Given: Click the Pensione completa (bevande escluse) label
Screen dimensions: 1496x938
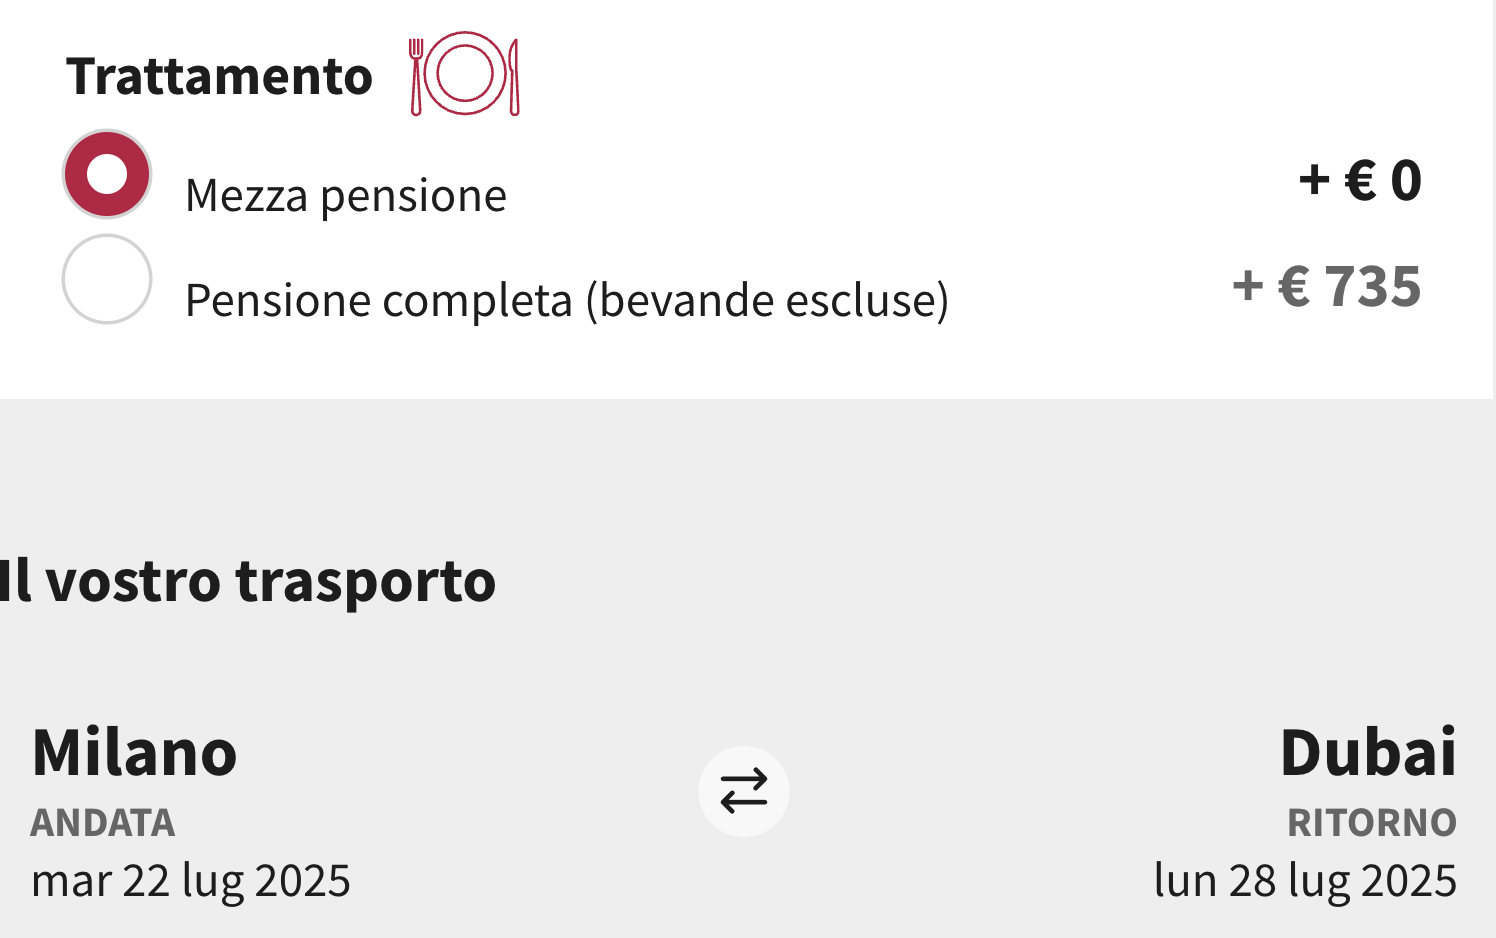Looking at the screenshot, I should coord(567,300).
